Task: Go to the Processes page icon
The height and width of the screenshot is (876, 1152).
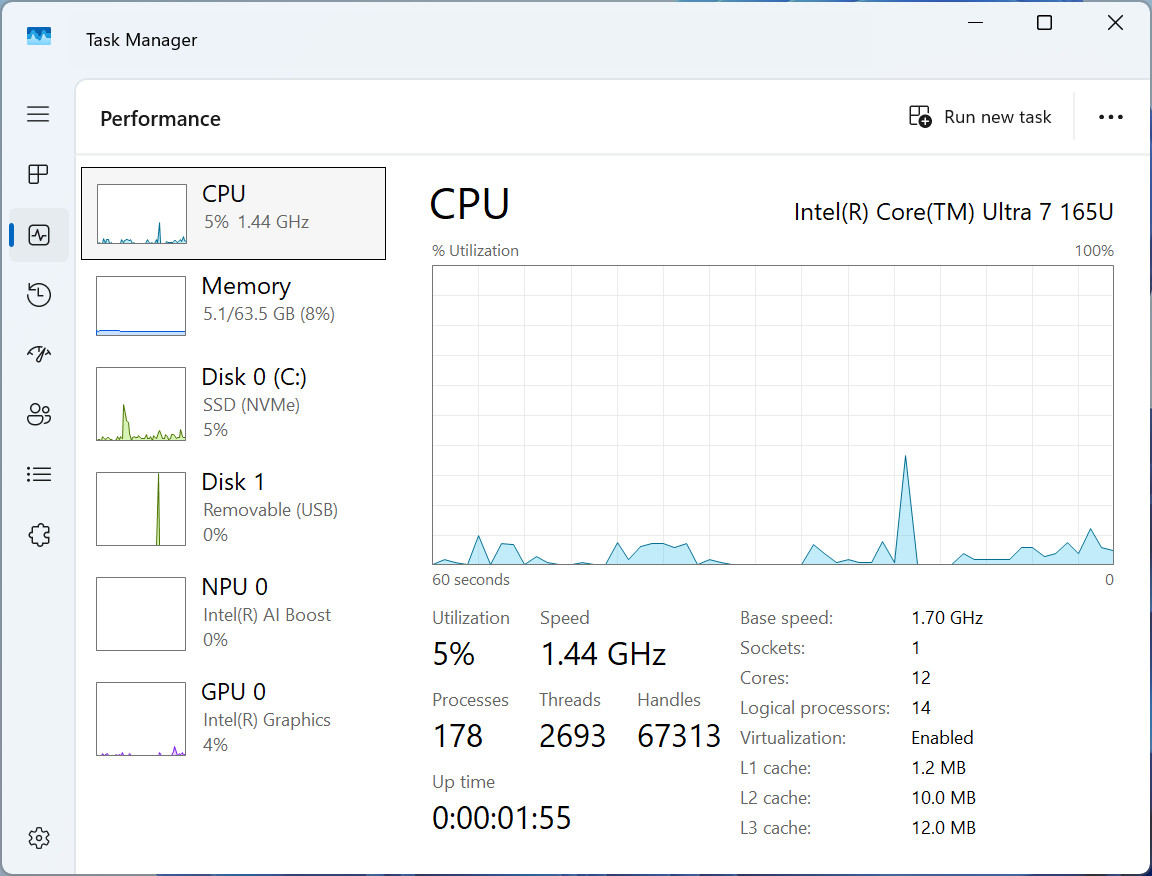Action: [x=38, y=174]
